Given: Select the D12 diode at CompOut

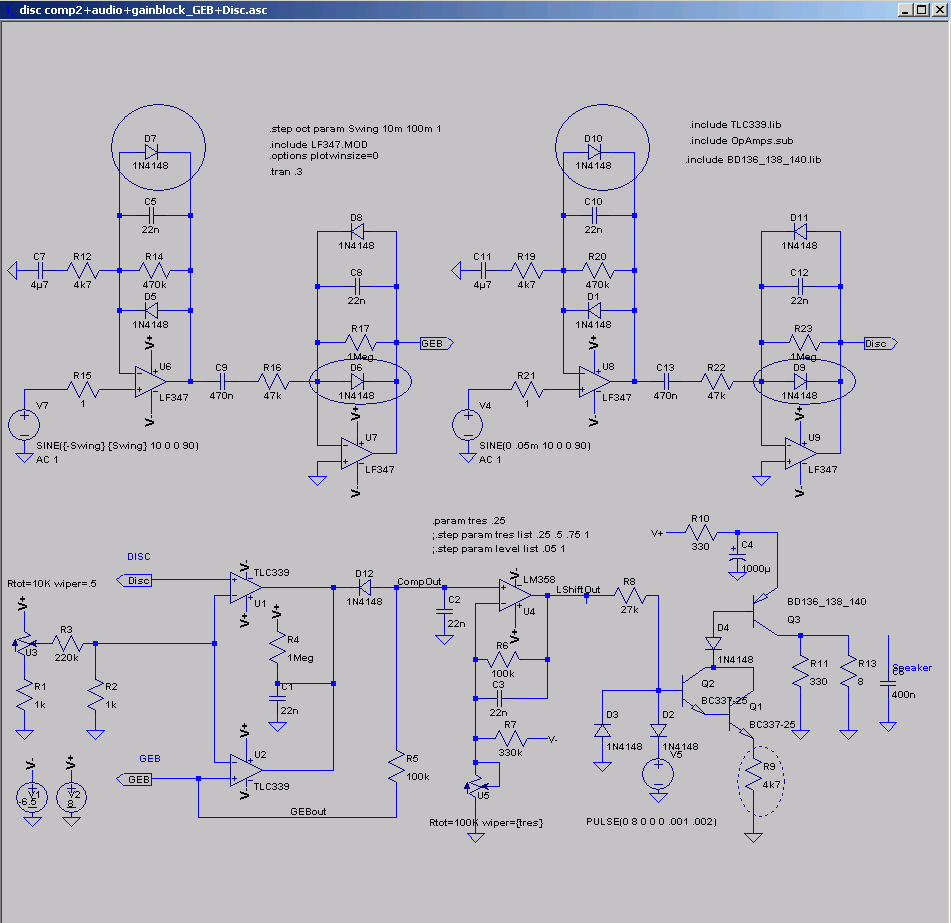Looking at the screenshot, I should (x=365, y=587).
